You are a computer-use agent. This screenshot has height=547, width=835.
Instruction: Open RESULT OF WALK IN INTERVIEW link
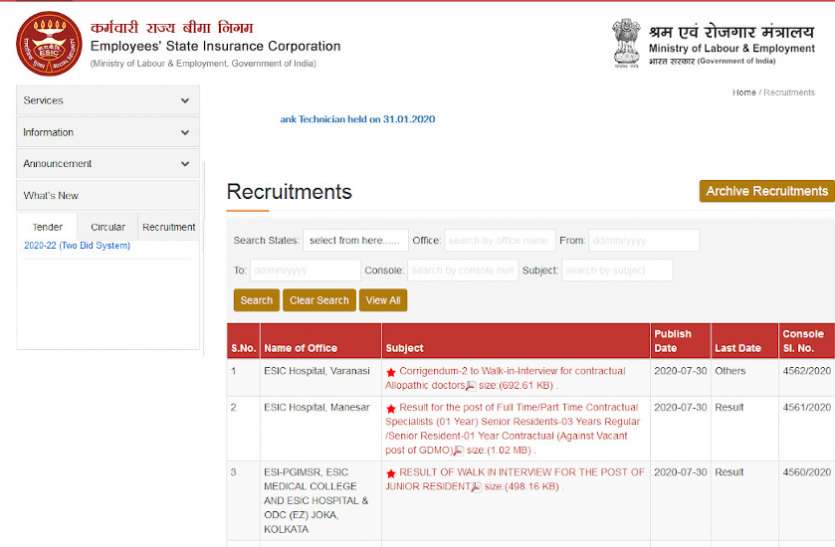515,479
